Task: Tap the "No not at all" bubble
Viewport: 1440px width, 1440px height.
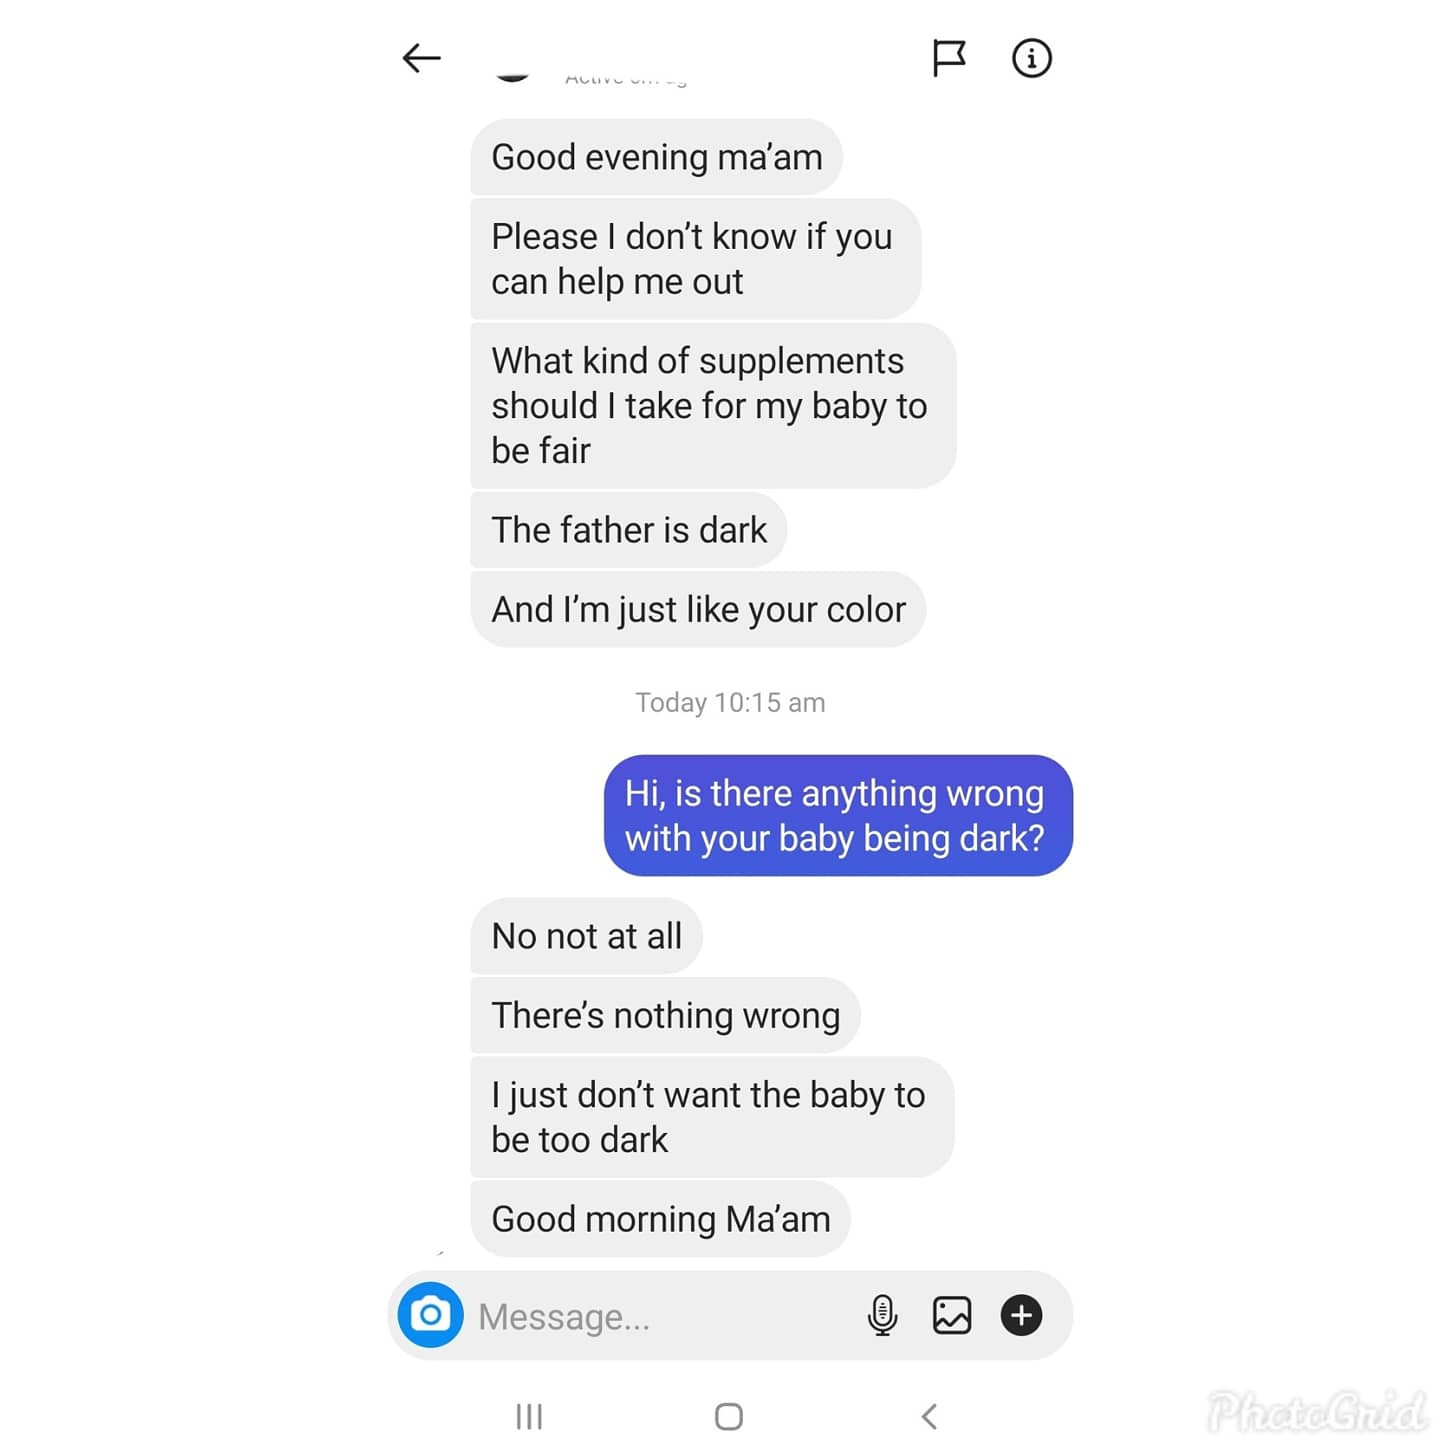Action: [586, 936]
